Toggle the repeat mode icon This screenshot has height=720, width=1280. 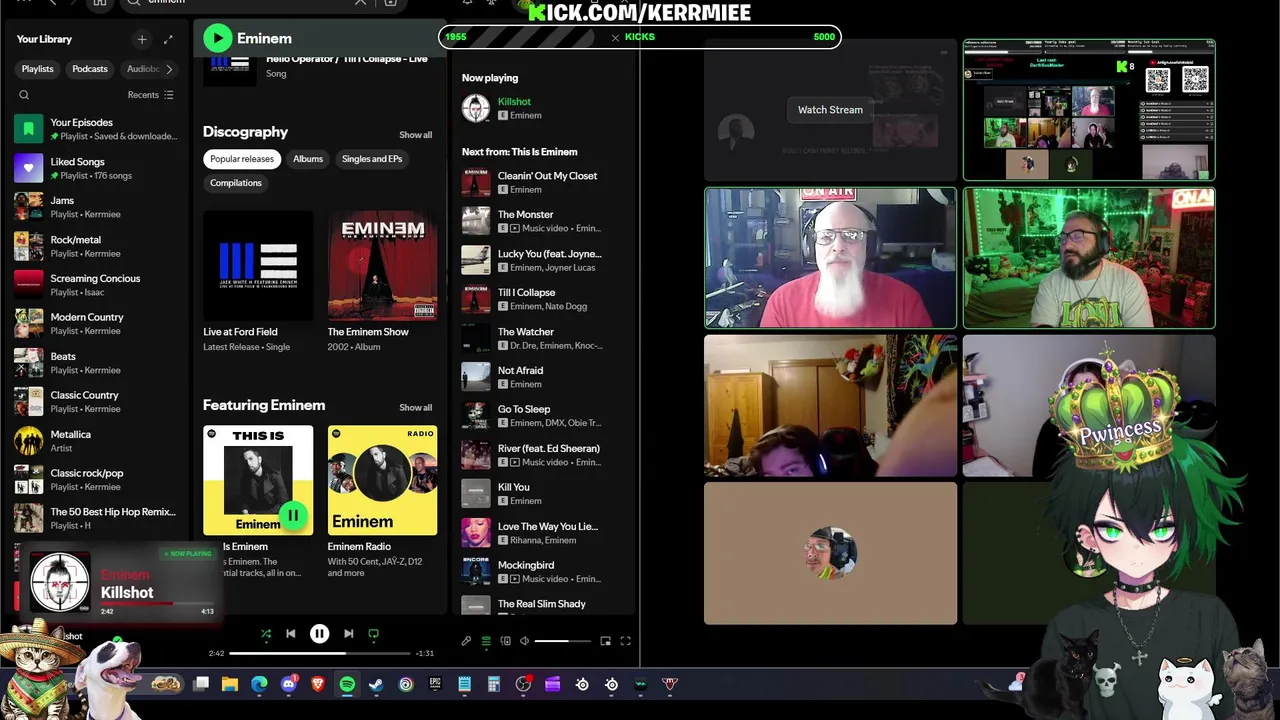[373, 633]
